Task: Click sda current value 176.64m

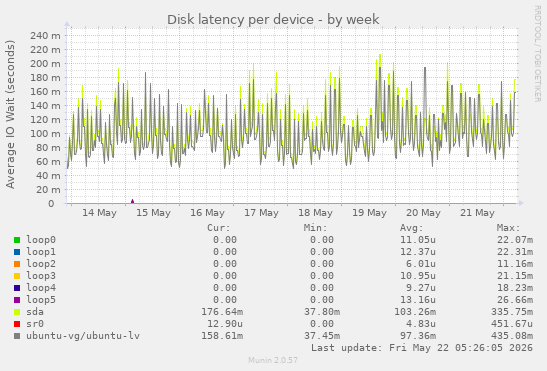Action: (x=222, y=312)
